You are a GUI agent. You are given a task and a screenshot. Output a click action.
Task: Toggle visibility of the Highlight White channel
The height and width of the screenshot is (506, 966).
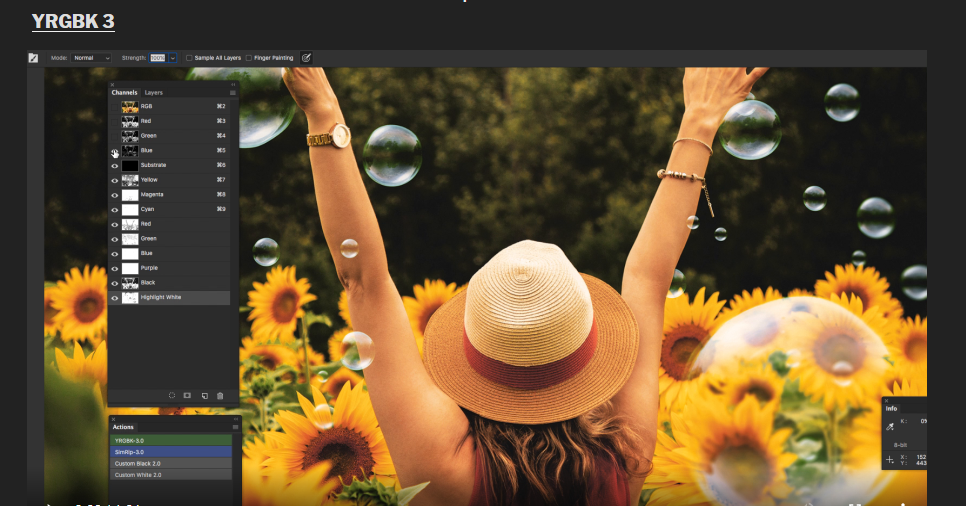(115, 298)
